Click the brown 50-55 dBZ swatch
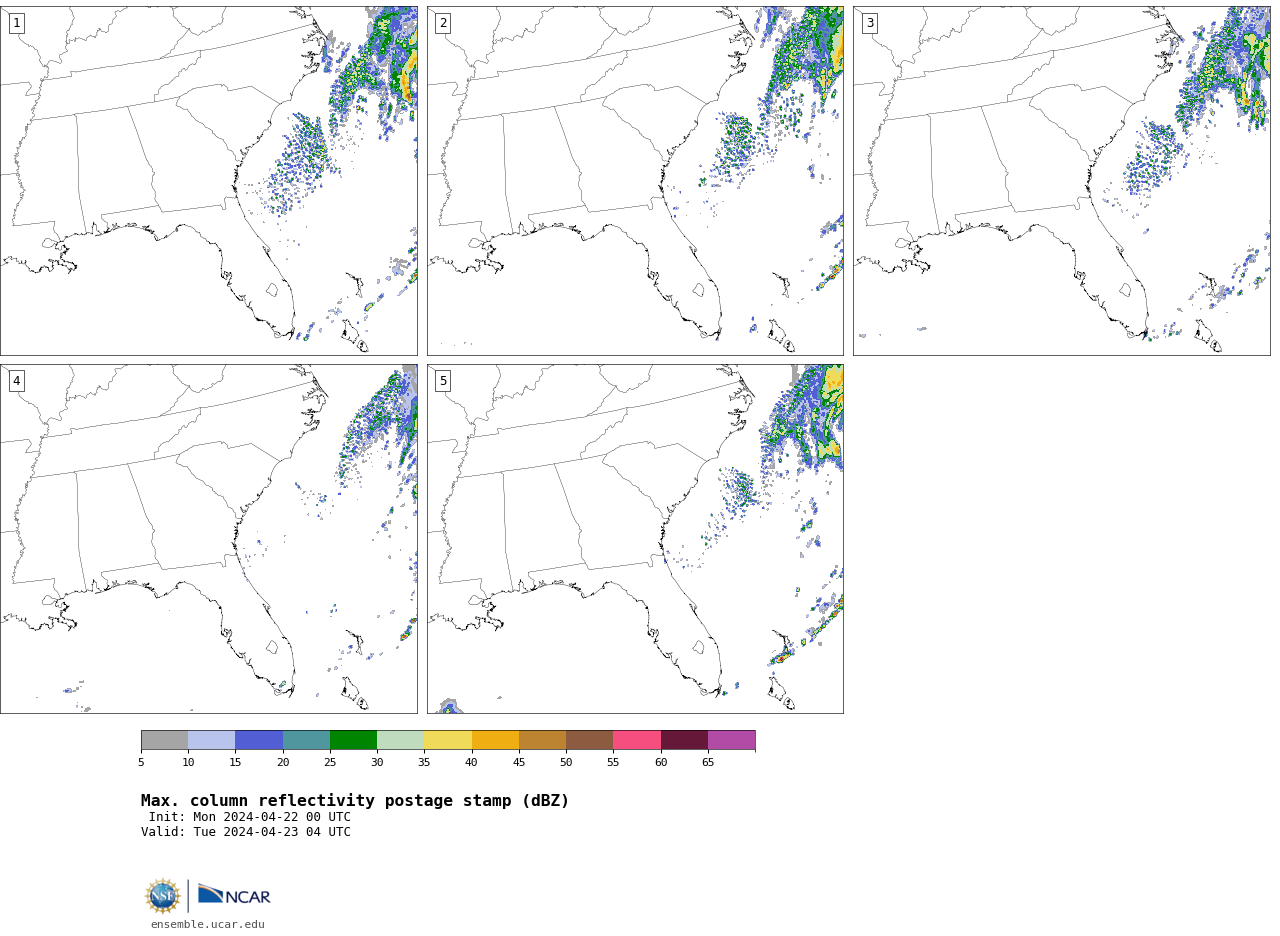The height and width of the screenshot is (936, 1280). click(x=590, y=740)
